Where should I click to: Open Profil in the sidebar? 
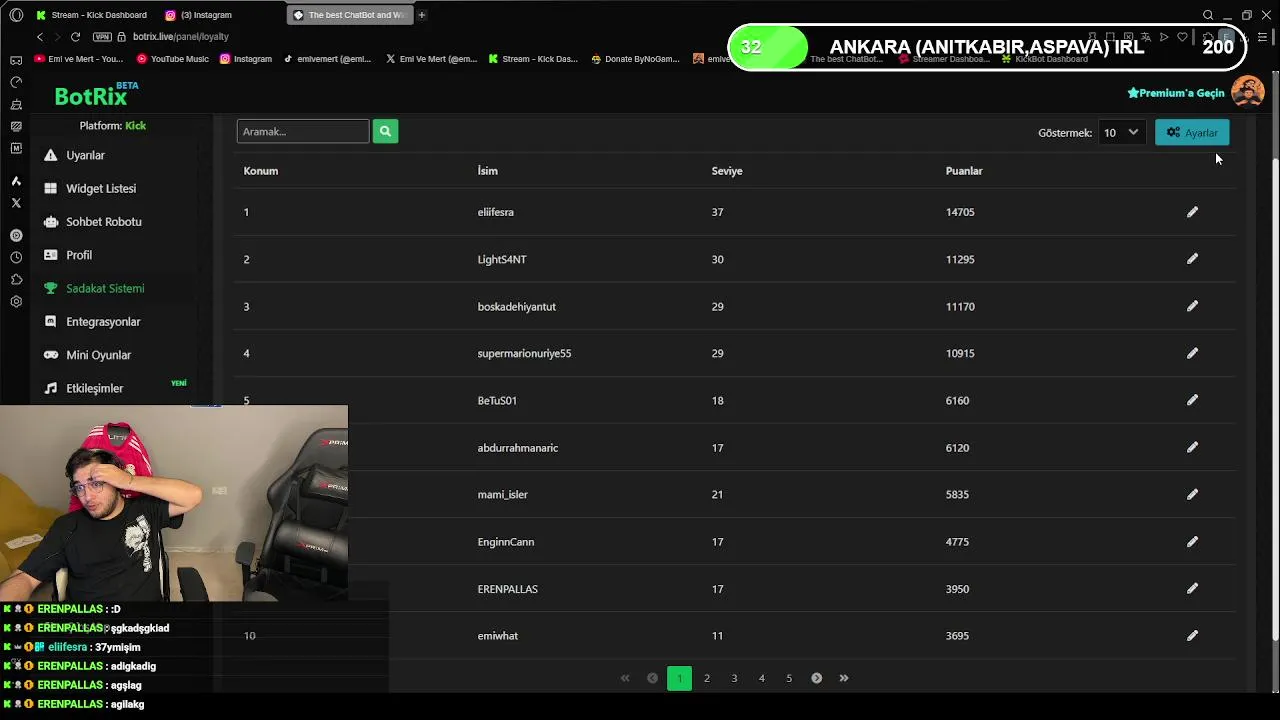[x=78, y=255]
